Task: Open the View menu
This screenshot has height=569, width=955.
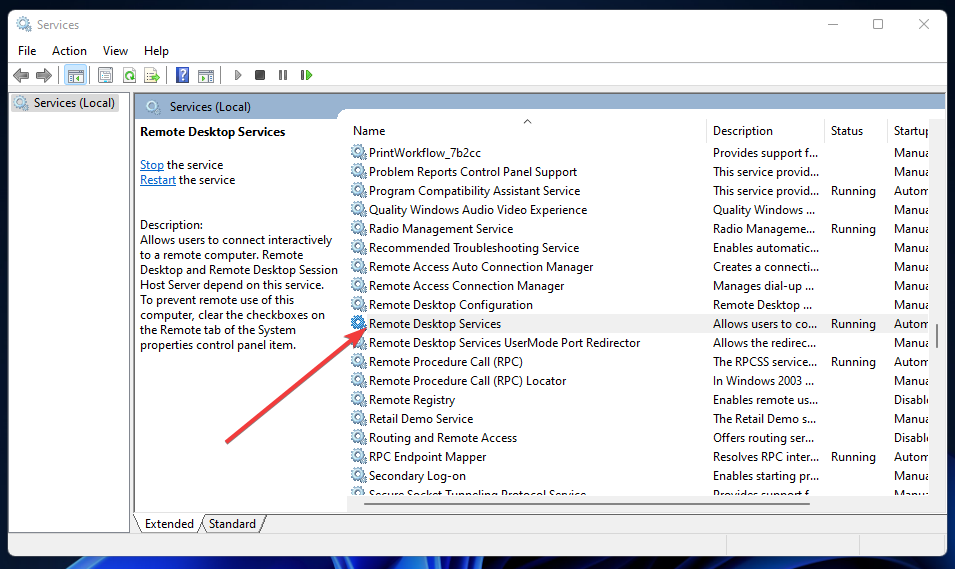Action: pyautogui.click(x=115, y=51)
